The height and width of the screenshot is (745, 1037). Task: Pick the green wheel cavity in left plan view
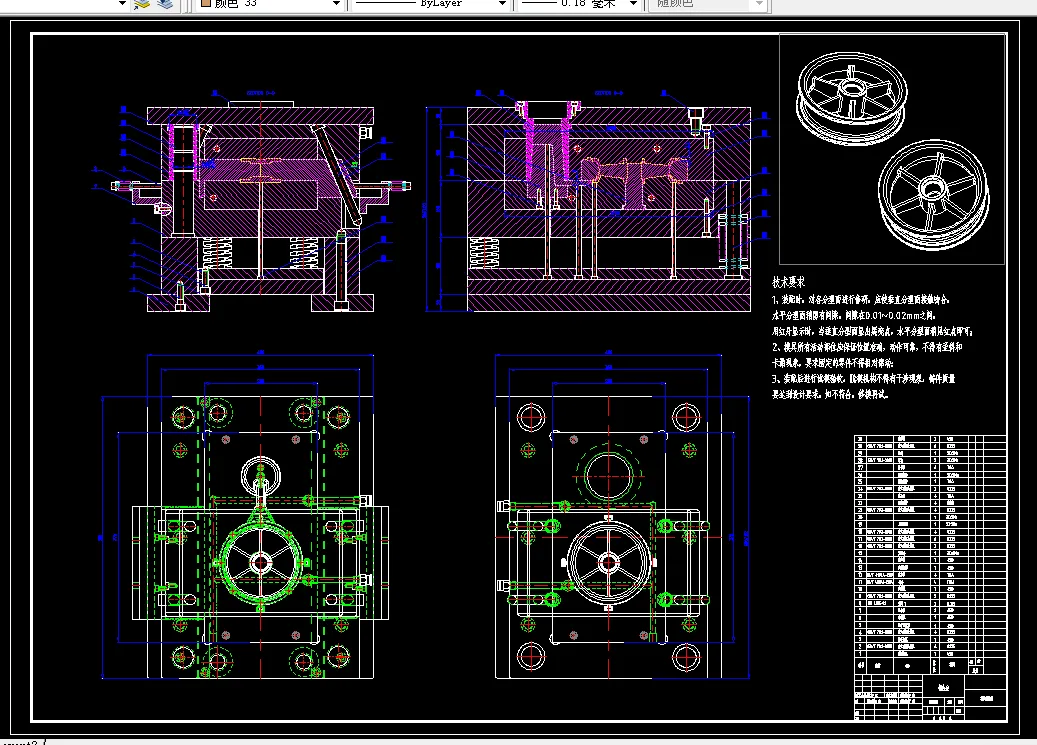tap(261, 563)
